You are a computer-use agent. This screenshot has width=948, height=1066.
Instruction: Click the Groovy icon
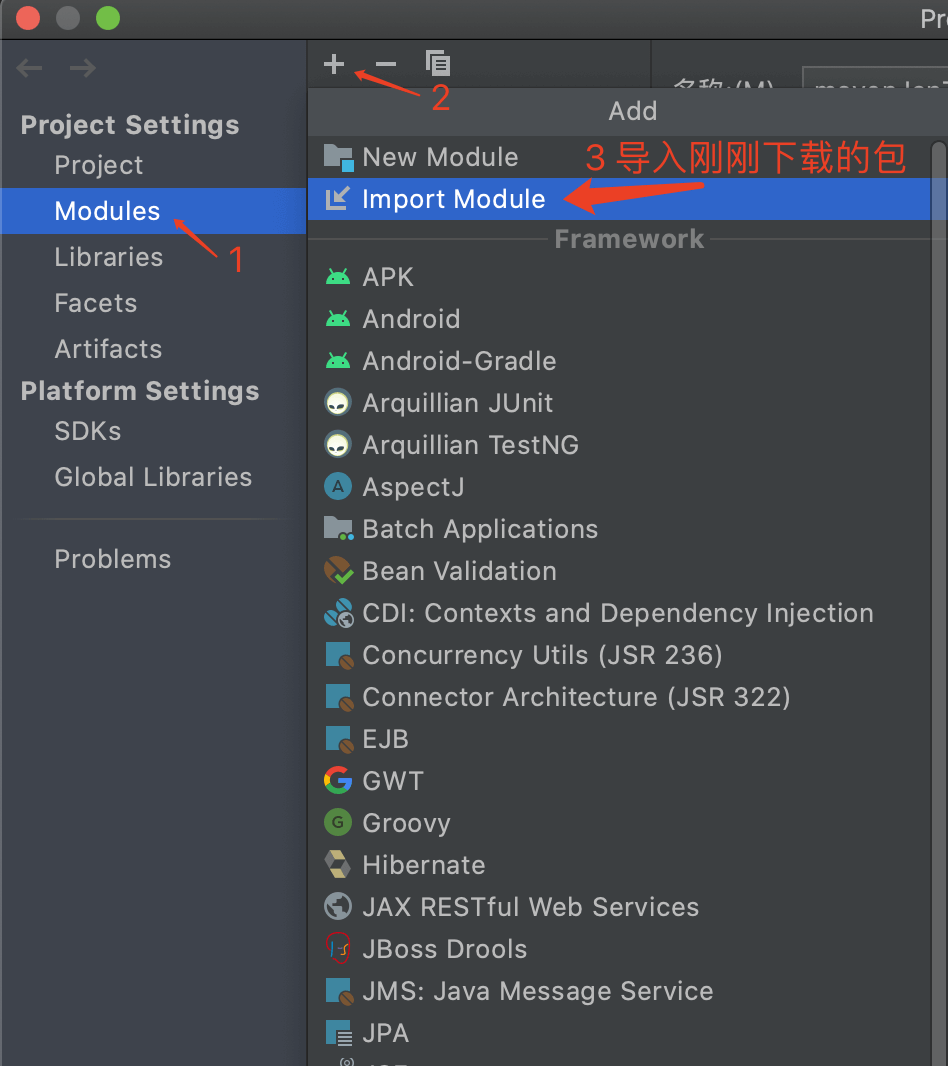[x=338, y=823]
